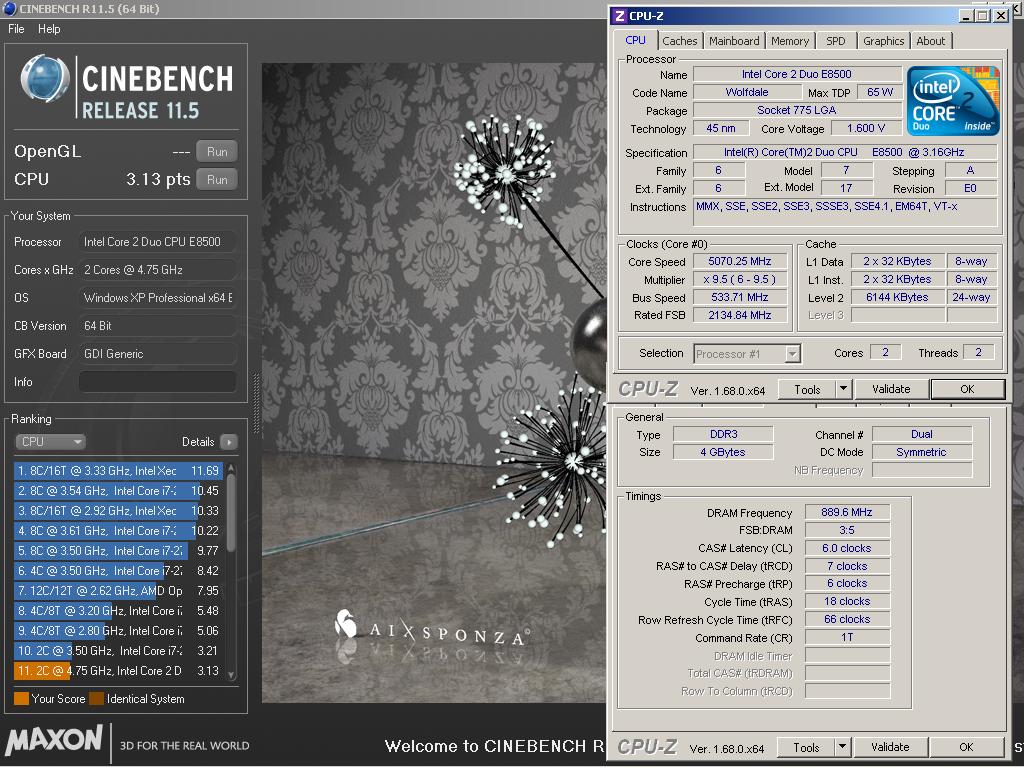
Task: Click the Rated FSB 2134.84 MHz value
Action: pyautogui.click(x=740, y=315)
